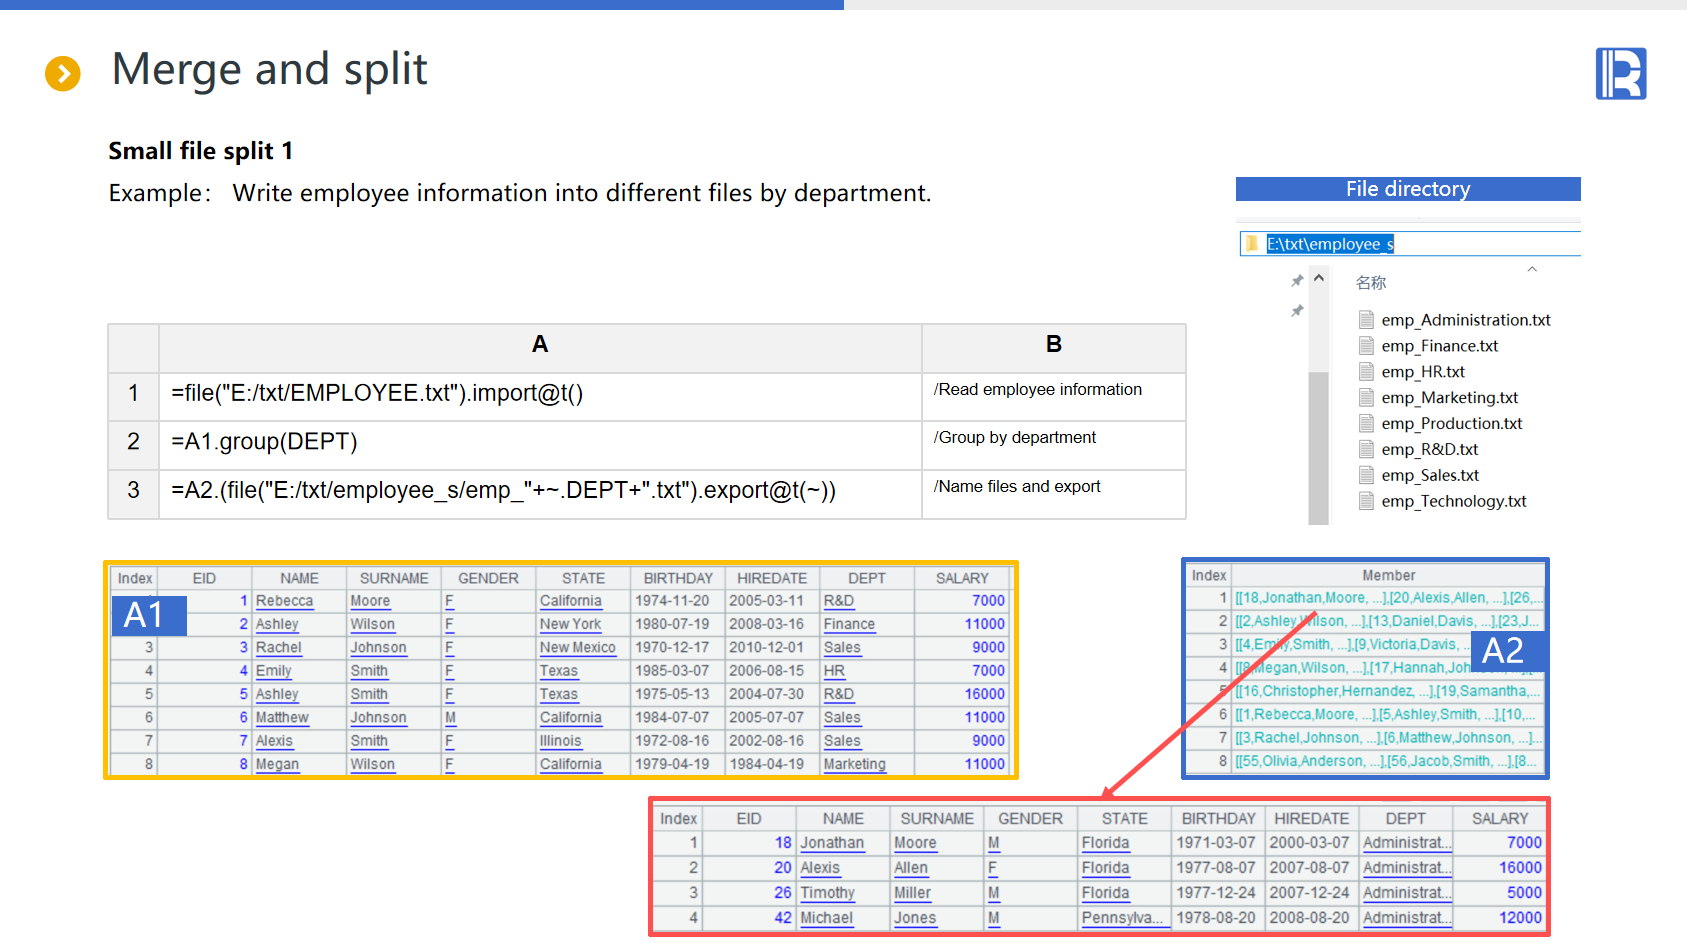The image size is (1687, 949).
Task: Click the file icon for emp_Administration.txt
Action: 1366,320
